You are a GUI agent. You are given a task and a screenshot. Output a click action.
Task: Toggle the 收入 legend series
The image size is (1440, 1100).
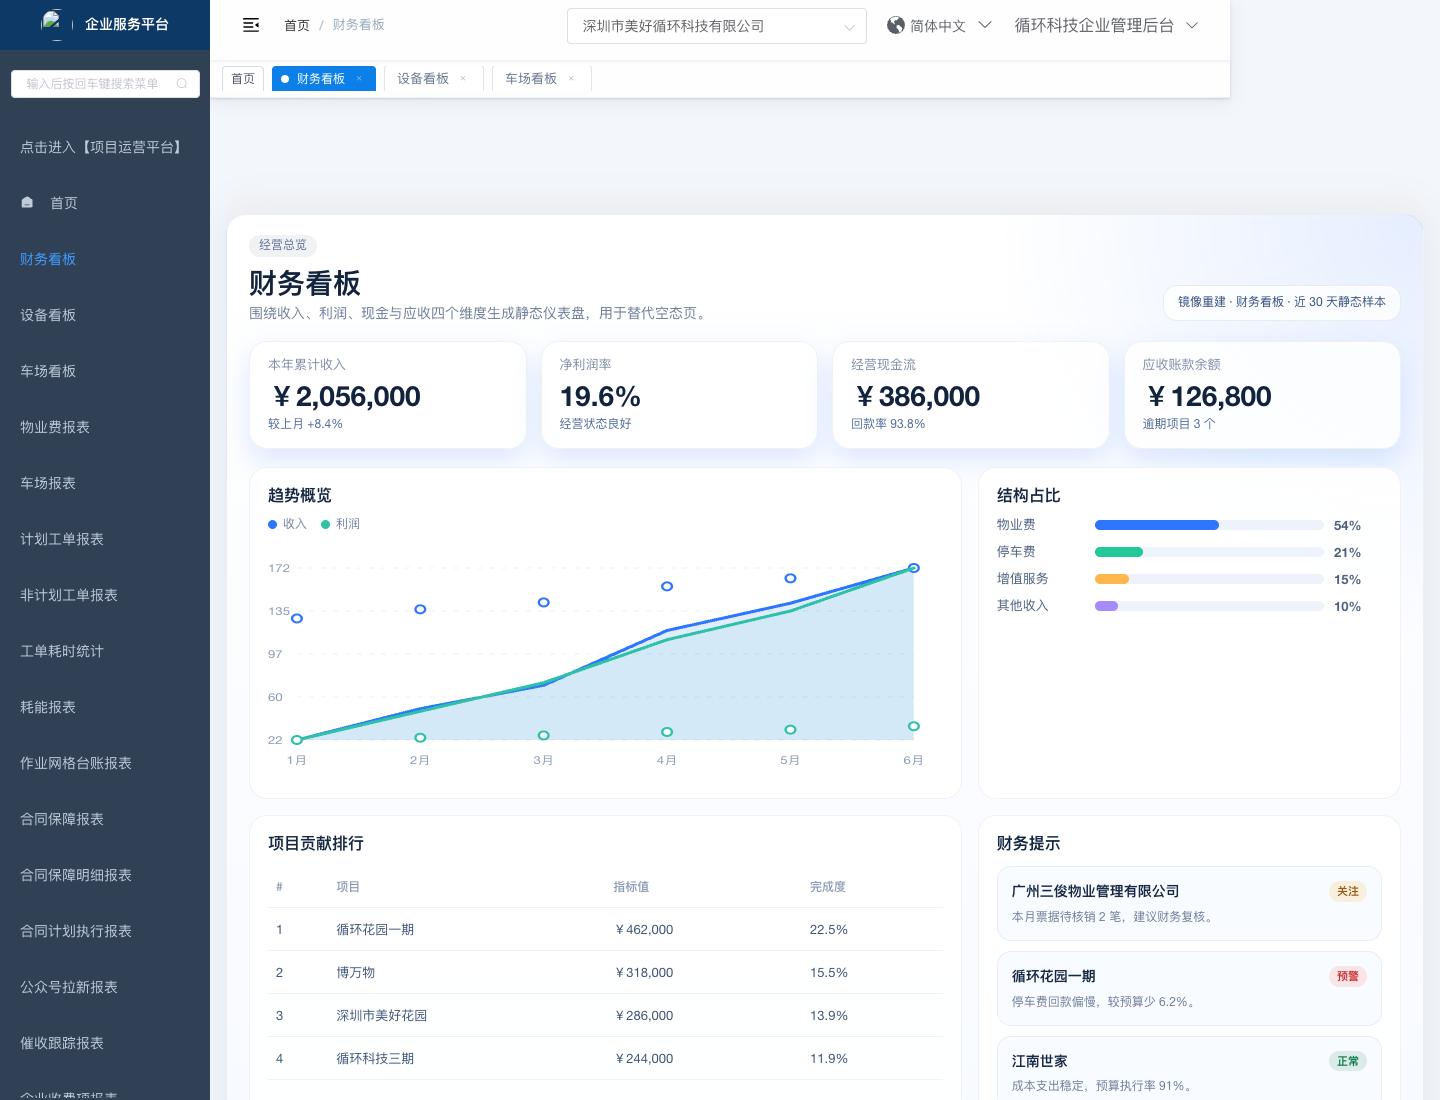(x=287, y=524)
